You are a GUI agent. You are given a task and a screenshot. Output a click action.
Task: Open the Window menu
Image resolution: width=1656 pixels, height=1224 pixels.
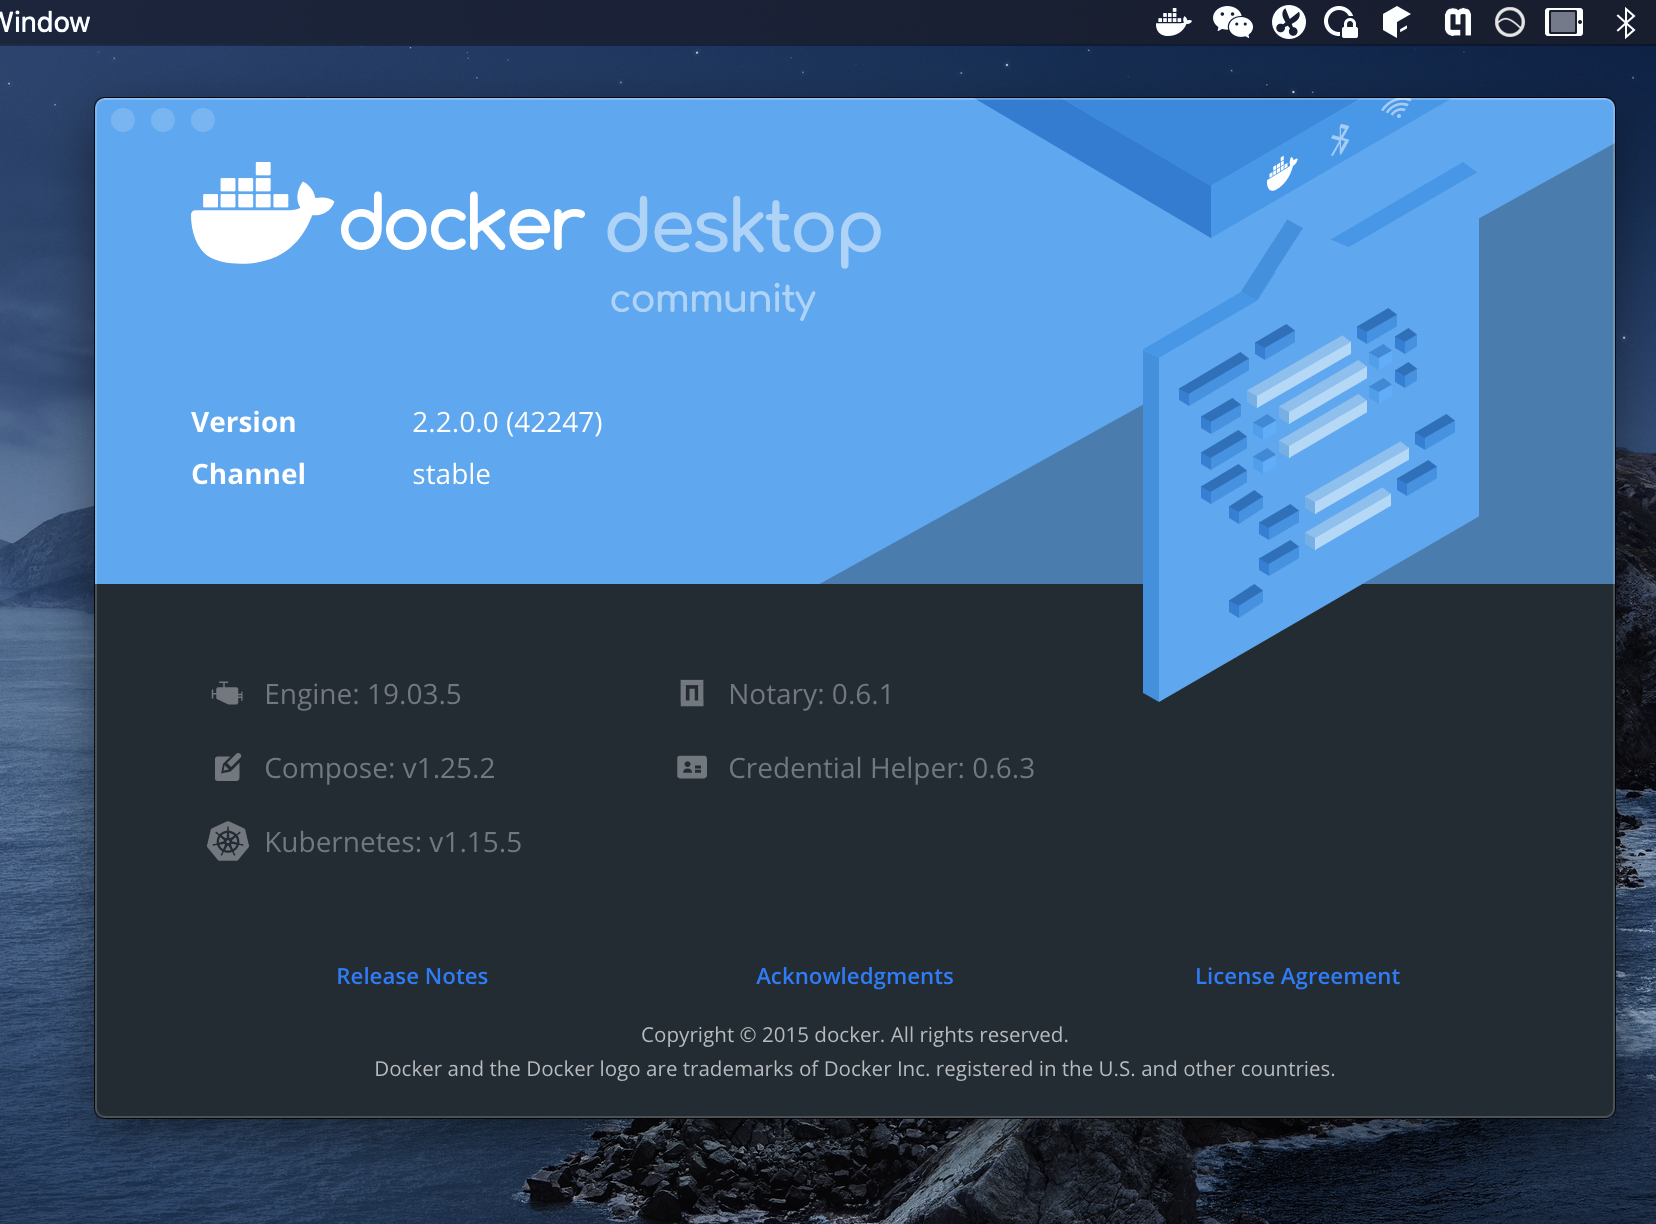[44, 22]
